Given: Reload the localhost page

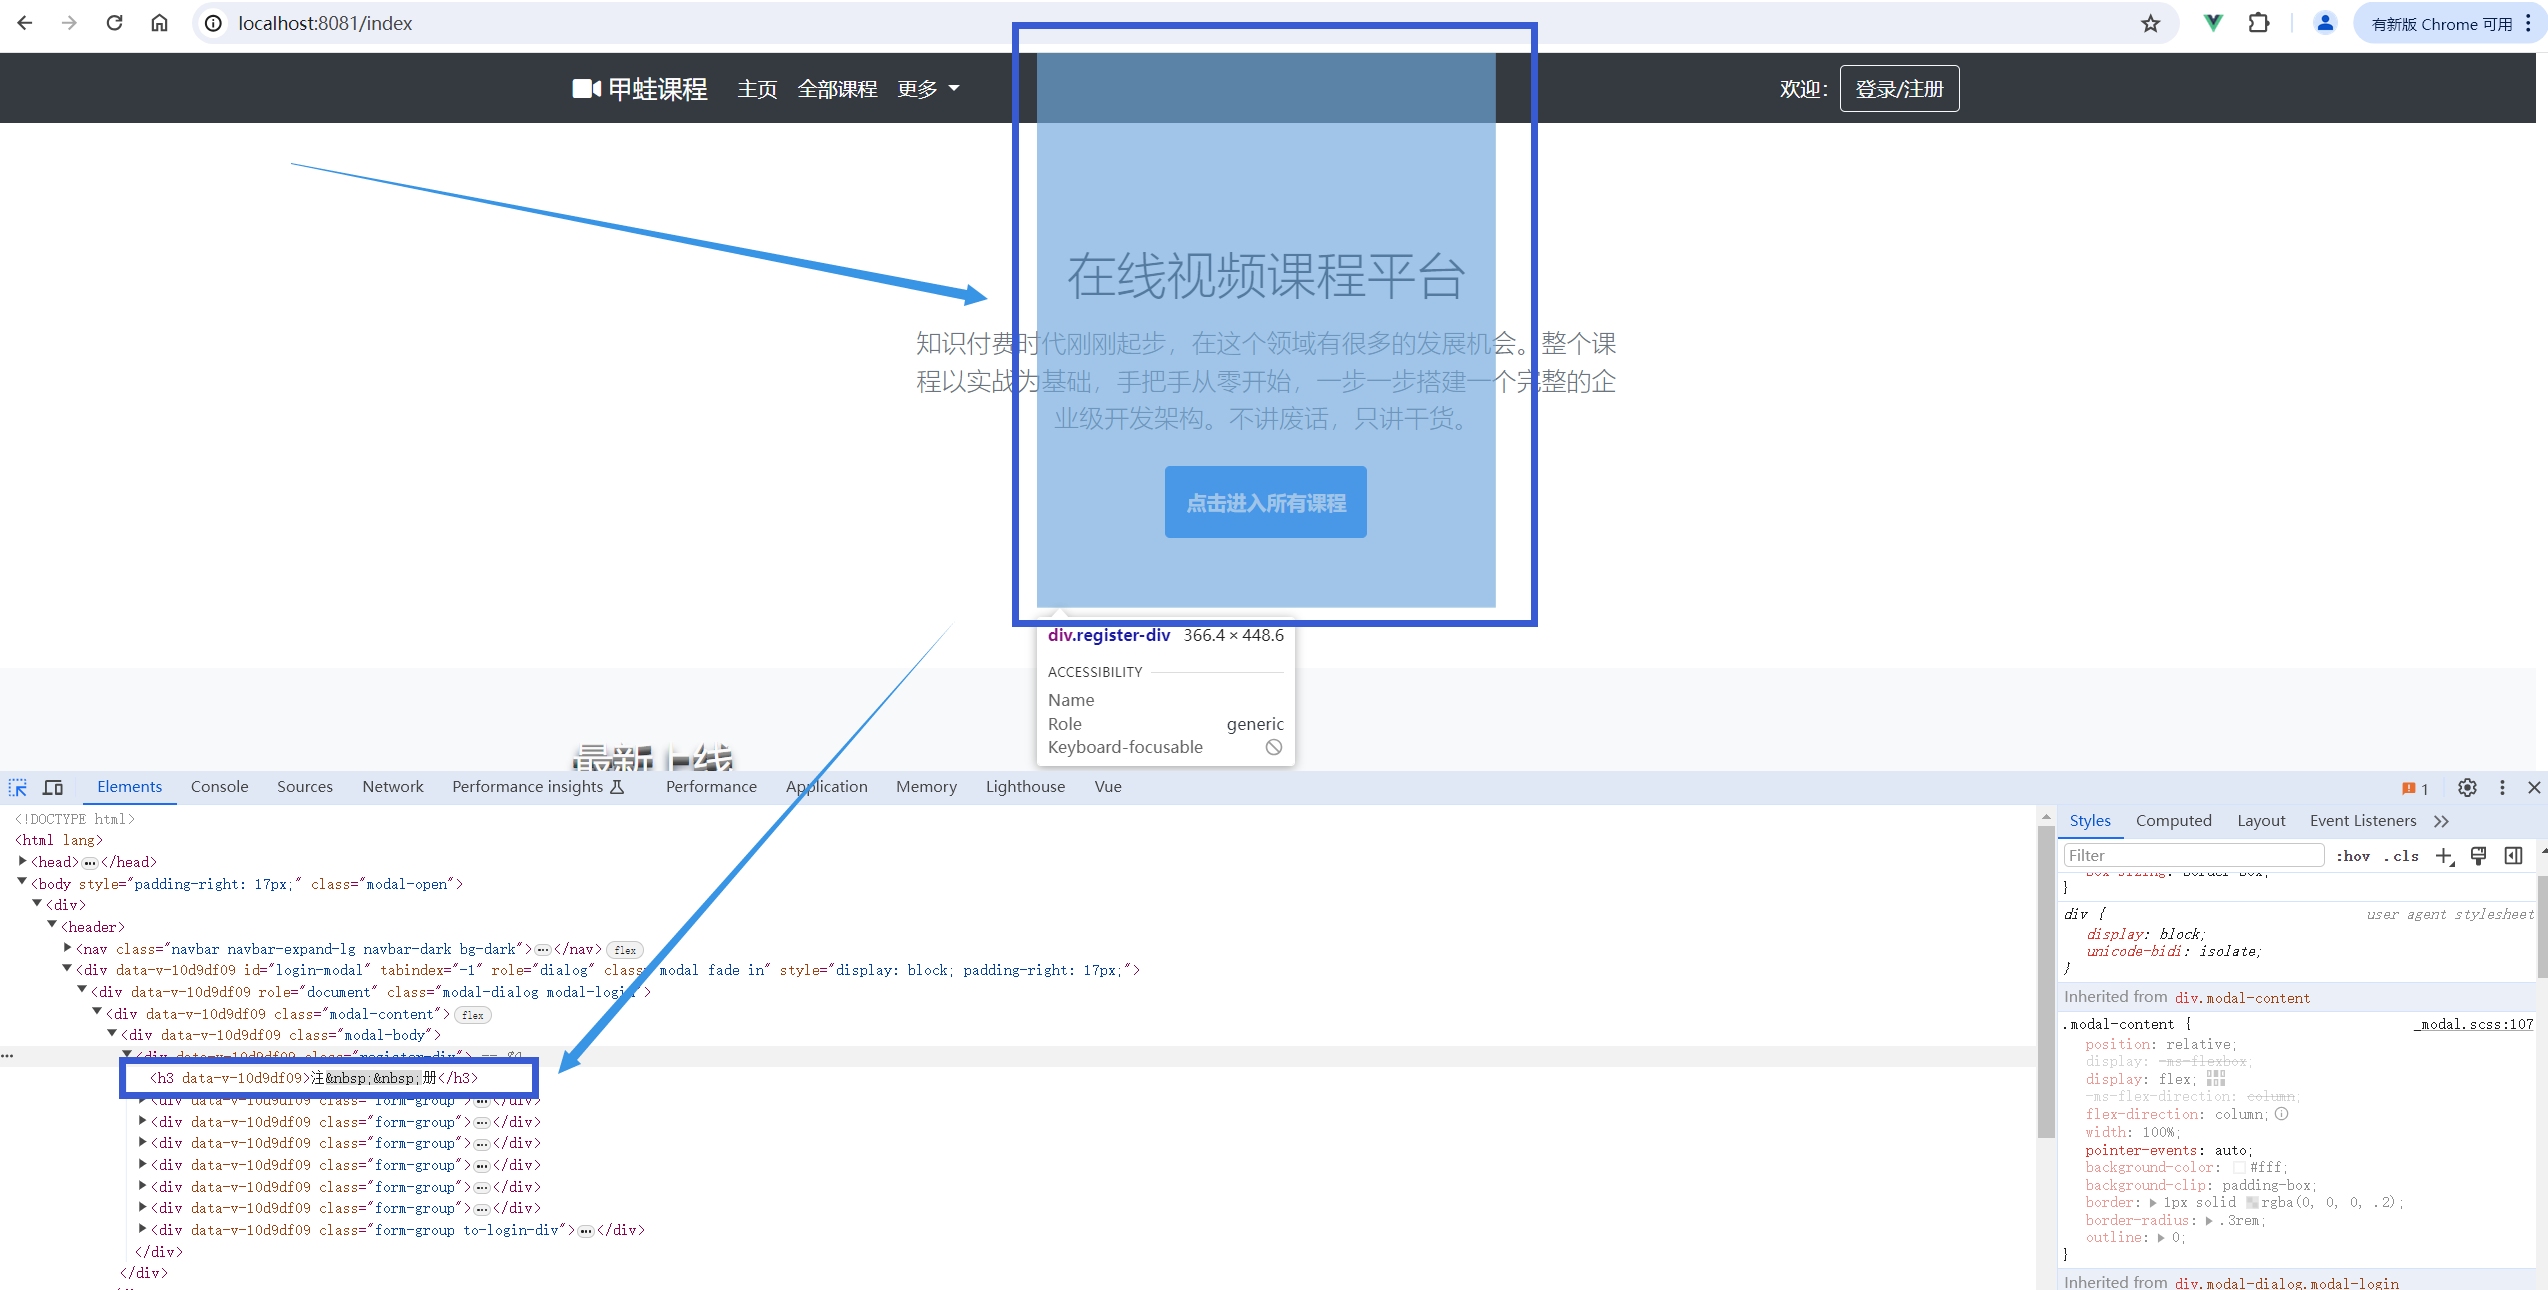Looking at the screenshot, I should point(114,22).
